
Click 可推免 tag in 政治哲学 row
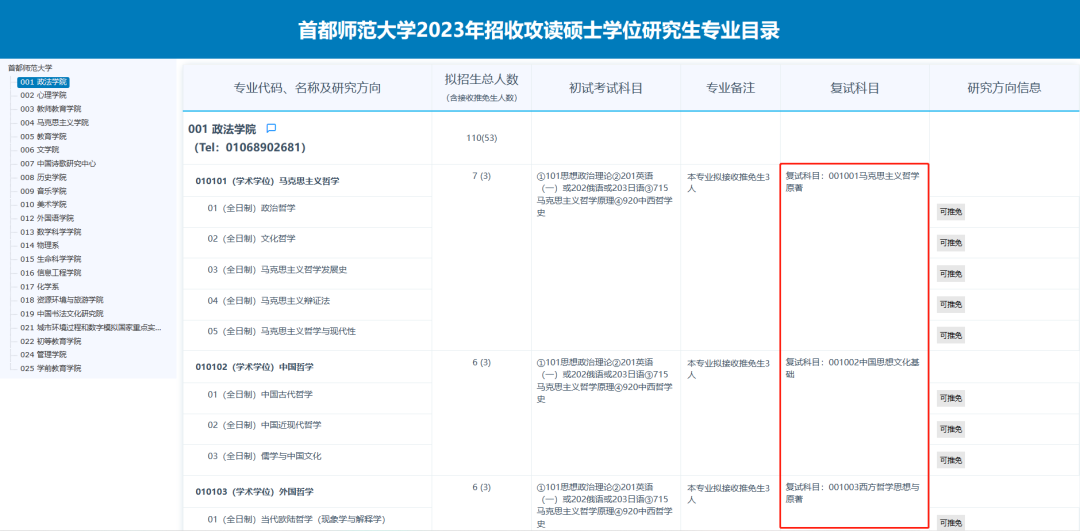click(x=951, y=212)
